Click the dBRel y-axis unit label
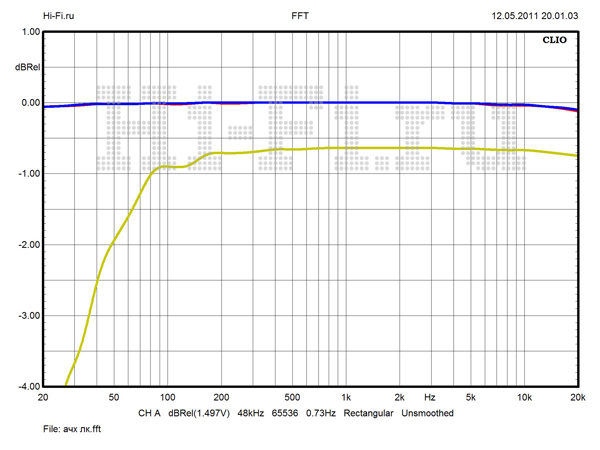This screenshot has height=450, width=600. pos(27,67)
